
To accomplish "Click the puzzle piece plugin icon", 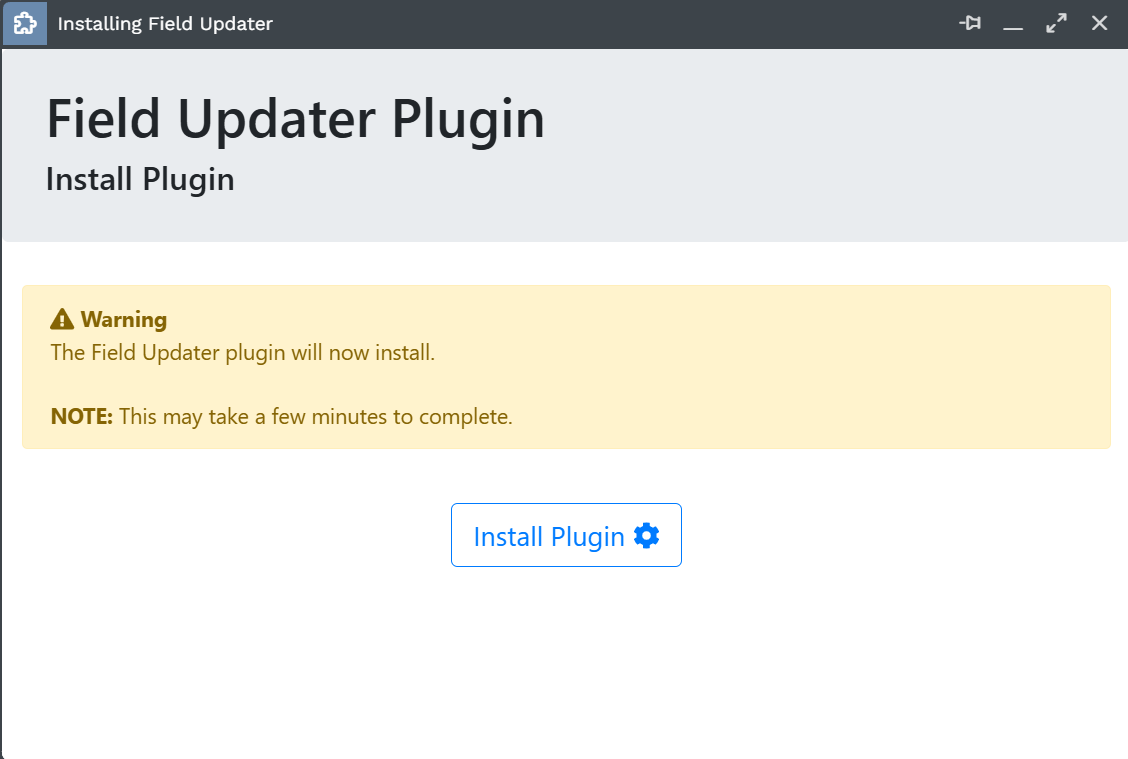I will (24, 23).
